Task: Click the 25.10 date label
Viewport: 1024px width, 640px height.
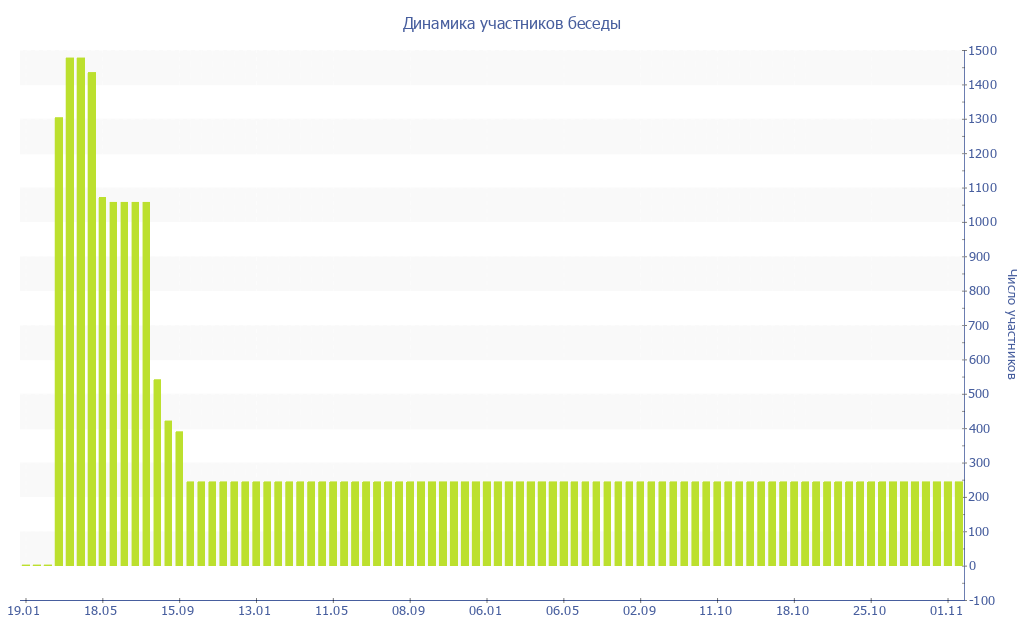Action: click(870, 611)
